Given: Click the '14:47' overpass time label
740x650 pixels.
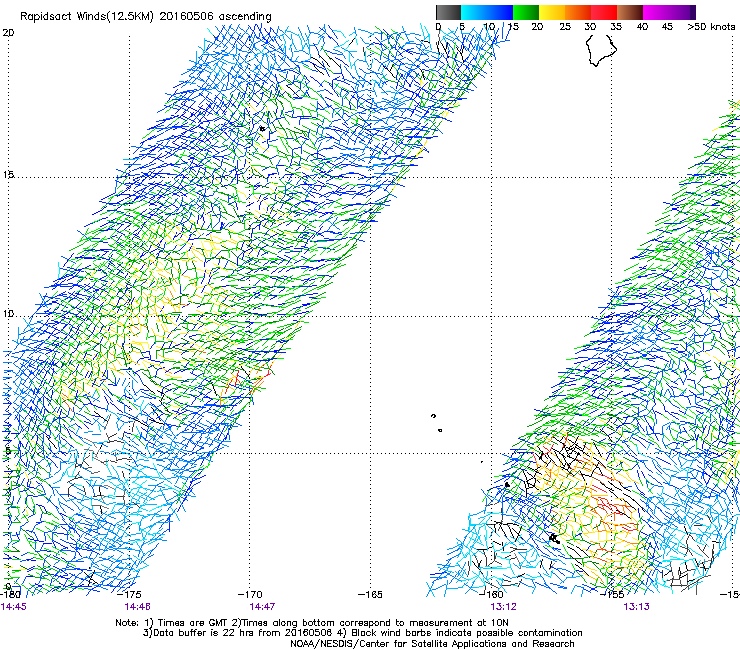Looking at the screenshot, I should (262, 607).
